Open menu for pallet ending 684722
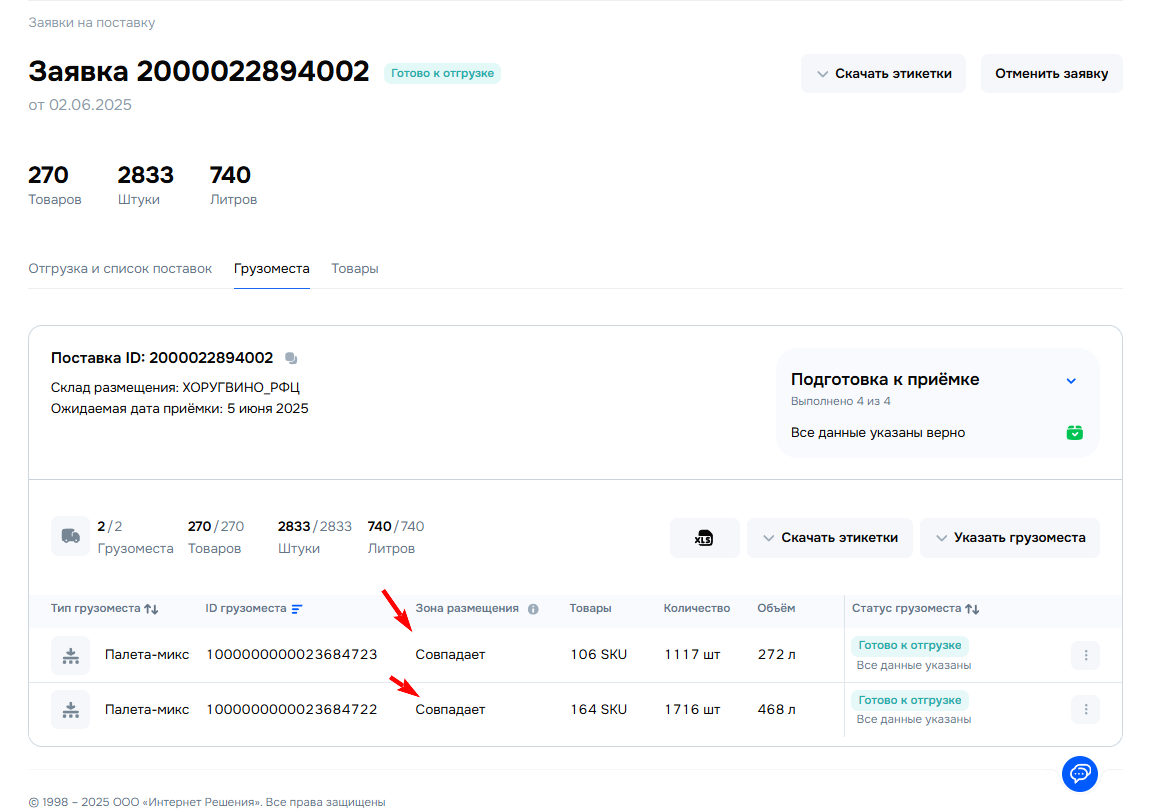 [1085, 710]
